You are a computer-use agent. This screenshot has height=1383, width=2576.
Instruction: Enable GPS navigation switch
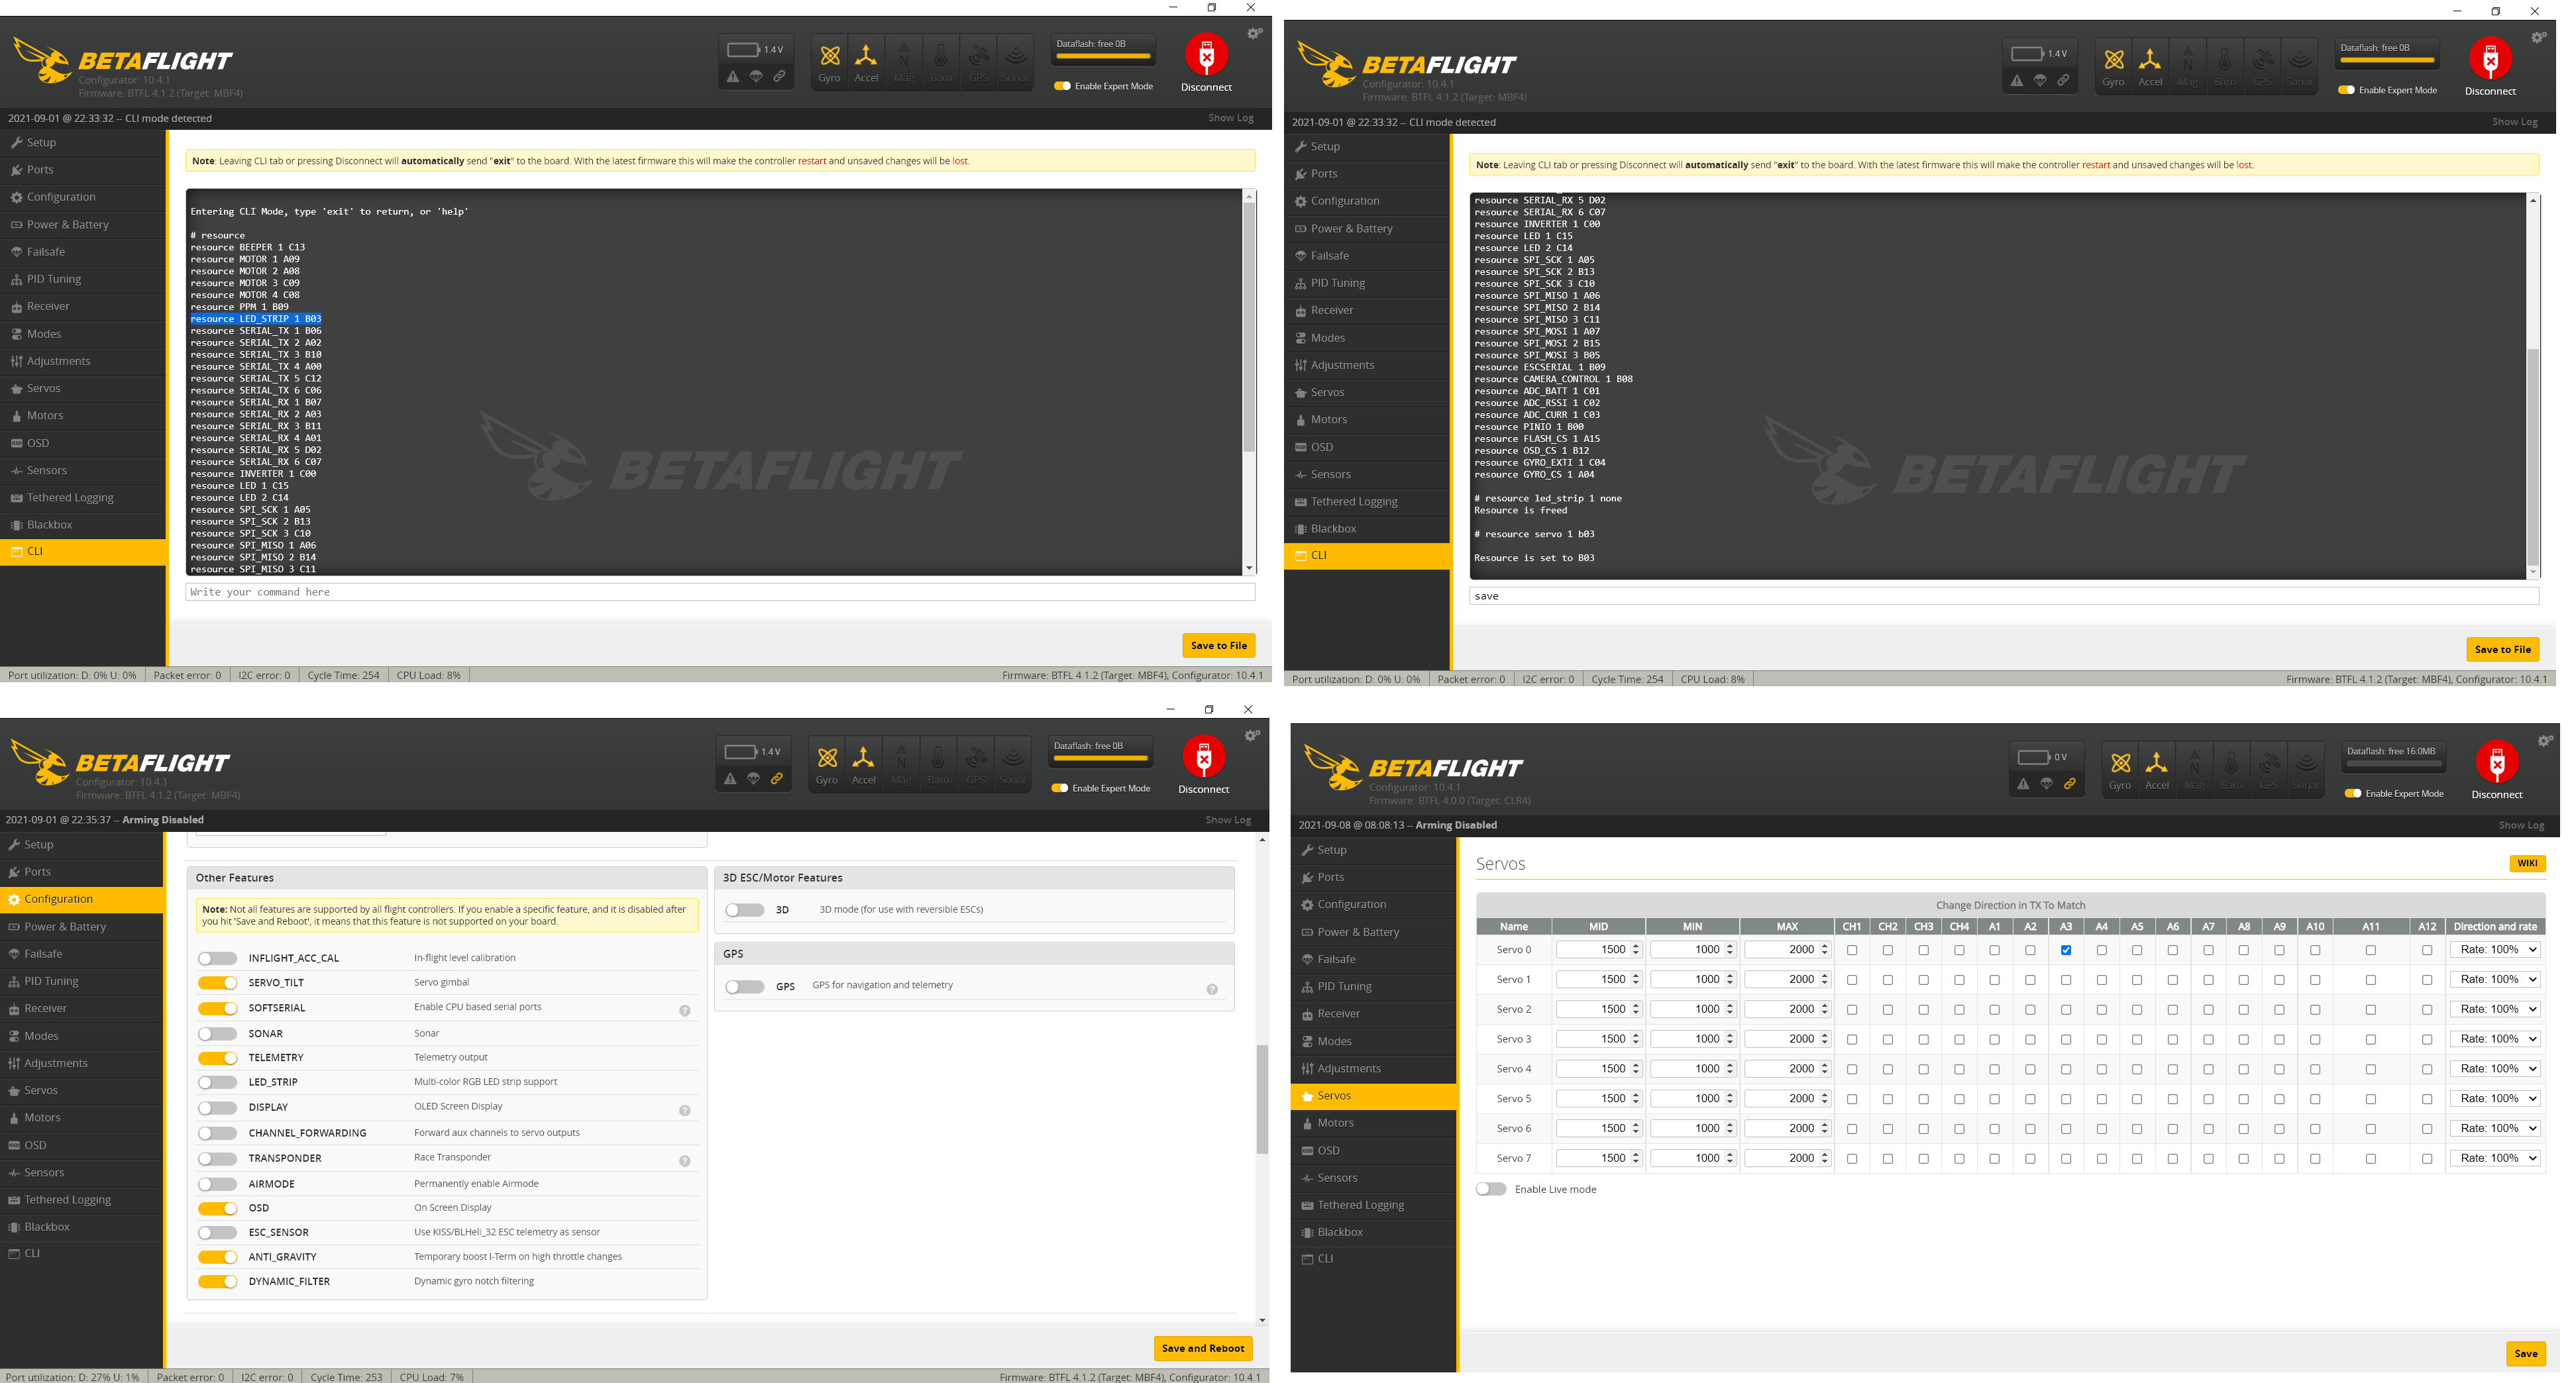point(744,987)
